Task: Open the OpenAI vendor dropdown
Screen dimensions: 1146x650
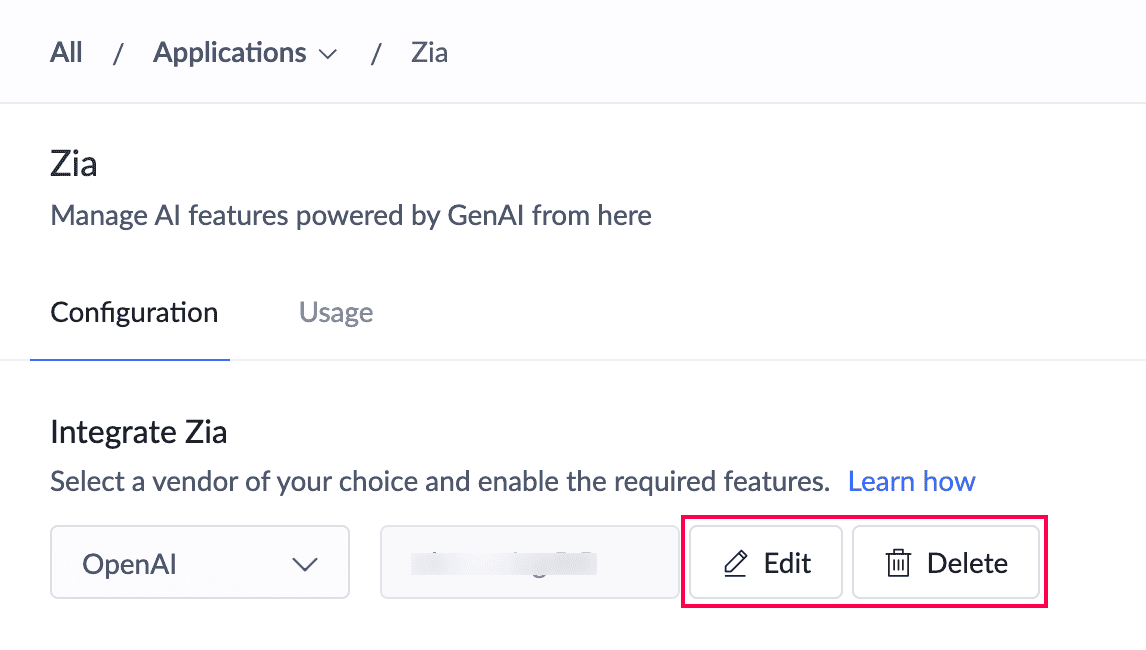Action: point(199,563)
